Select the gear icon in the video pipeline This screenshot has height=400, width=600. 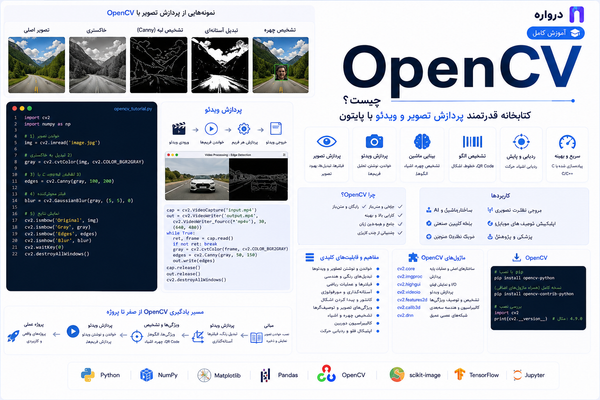tap(244, 129)
